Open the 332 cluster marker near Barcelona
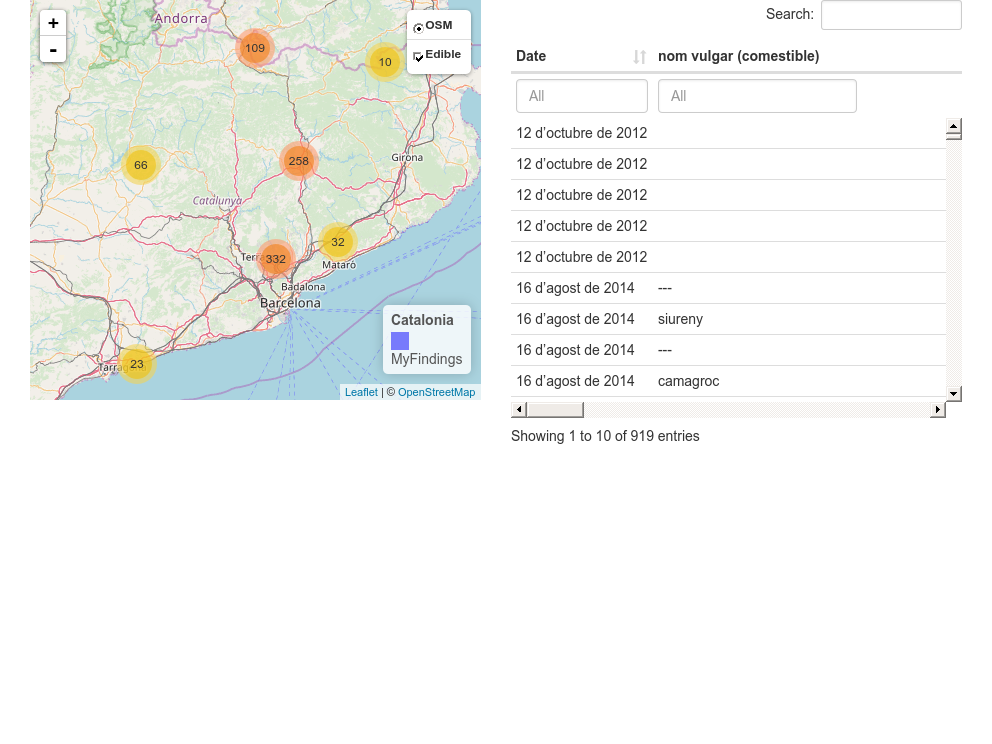992x744 pixels. click(276, 259)
